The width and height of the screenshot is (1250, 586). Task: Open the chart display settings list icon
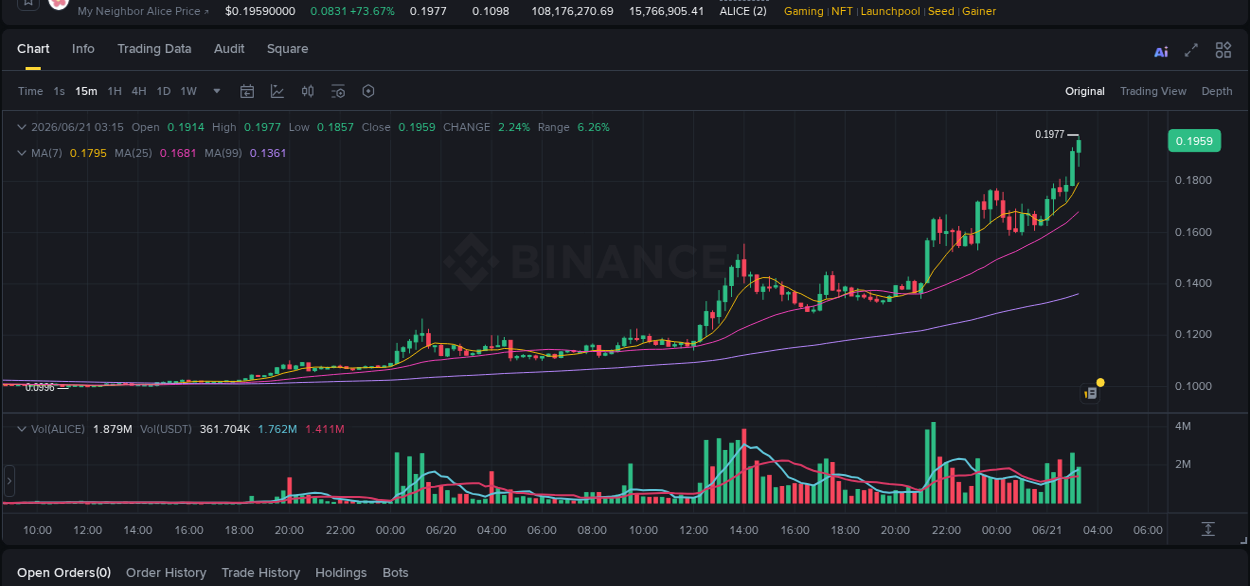coord(338,91)
